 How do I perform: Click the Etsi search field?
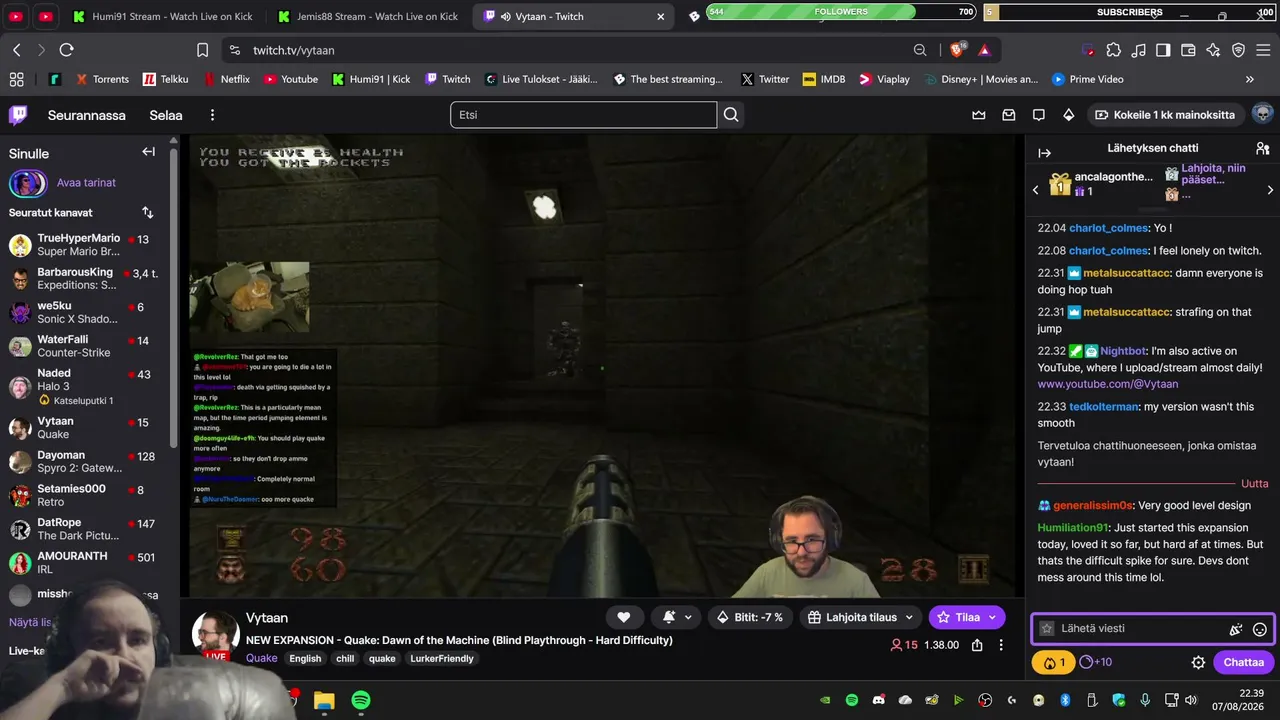[x=583, y=115]
